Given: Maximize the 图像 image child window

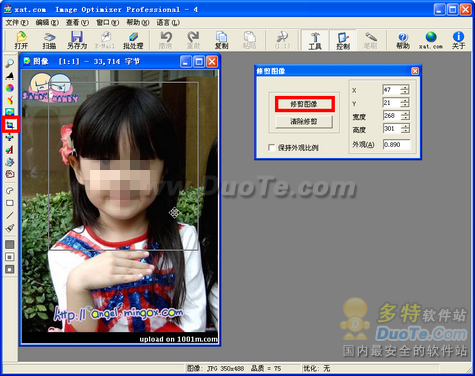Looking at the screenshot, I should coord(199,62).
